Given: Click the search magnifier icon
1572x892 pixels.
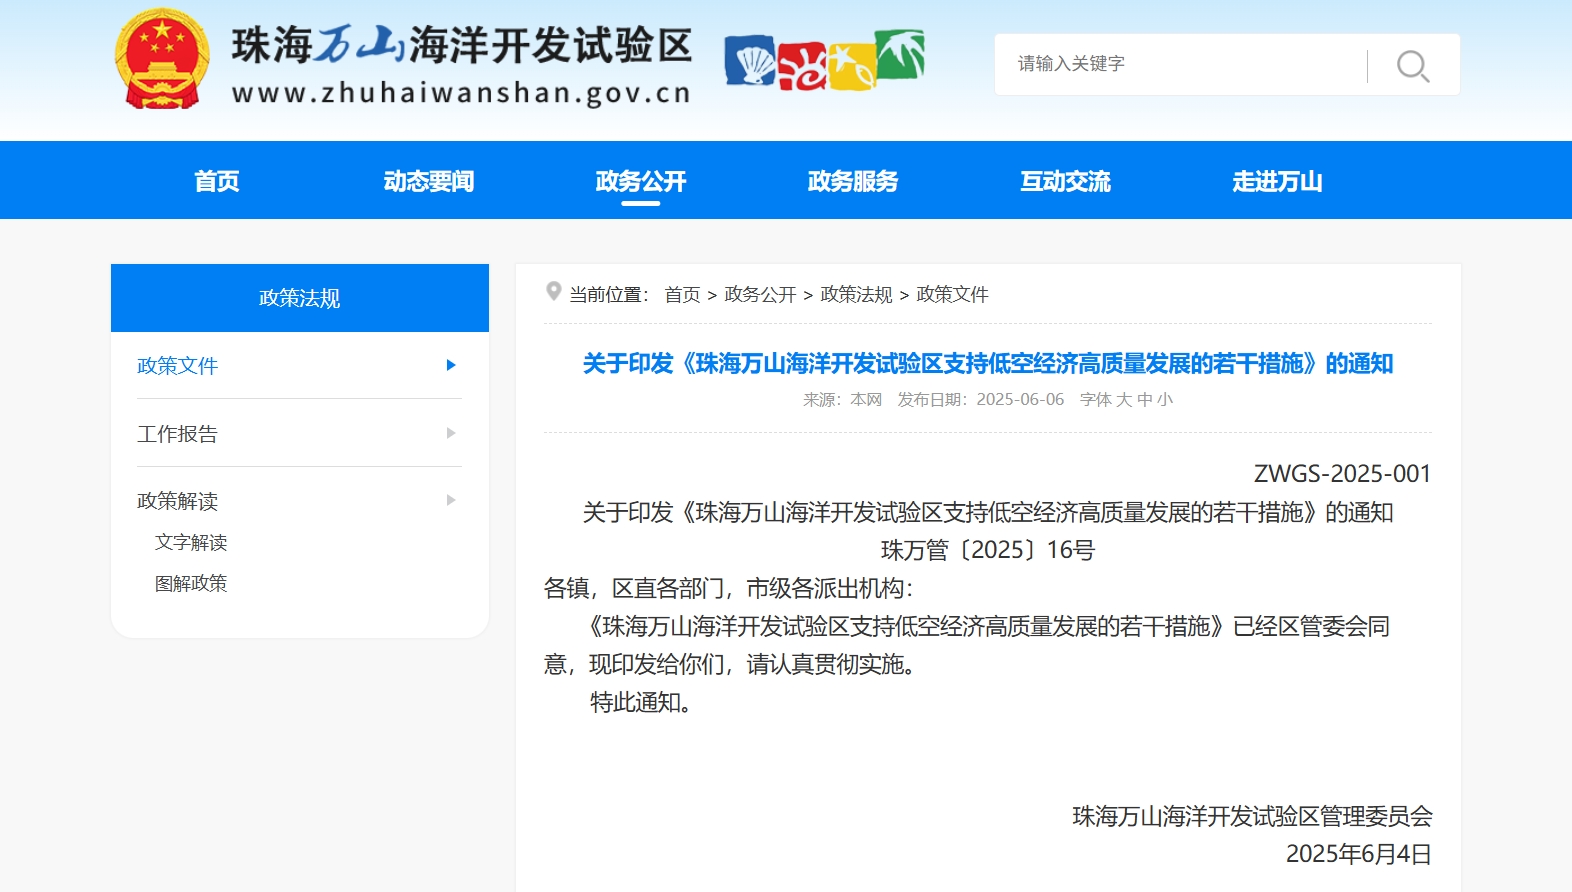Looking at the screenshot, I should (x=1413, y=66).
